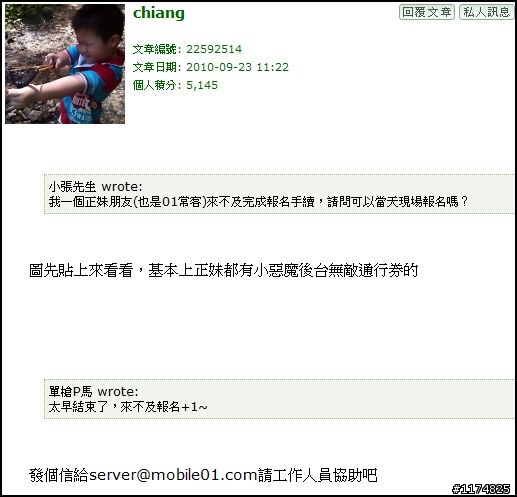The width and height of the screenshot is (517, 497).
Task: Click the score value 5,145
Action: coord(202,85)
